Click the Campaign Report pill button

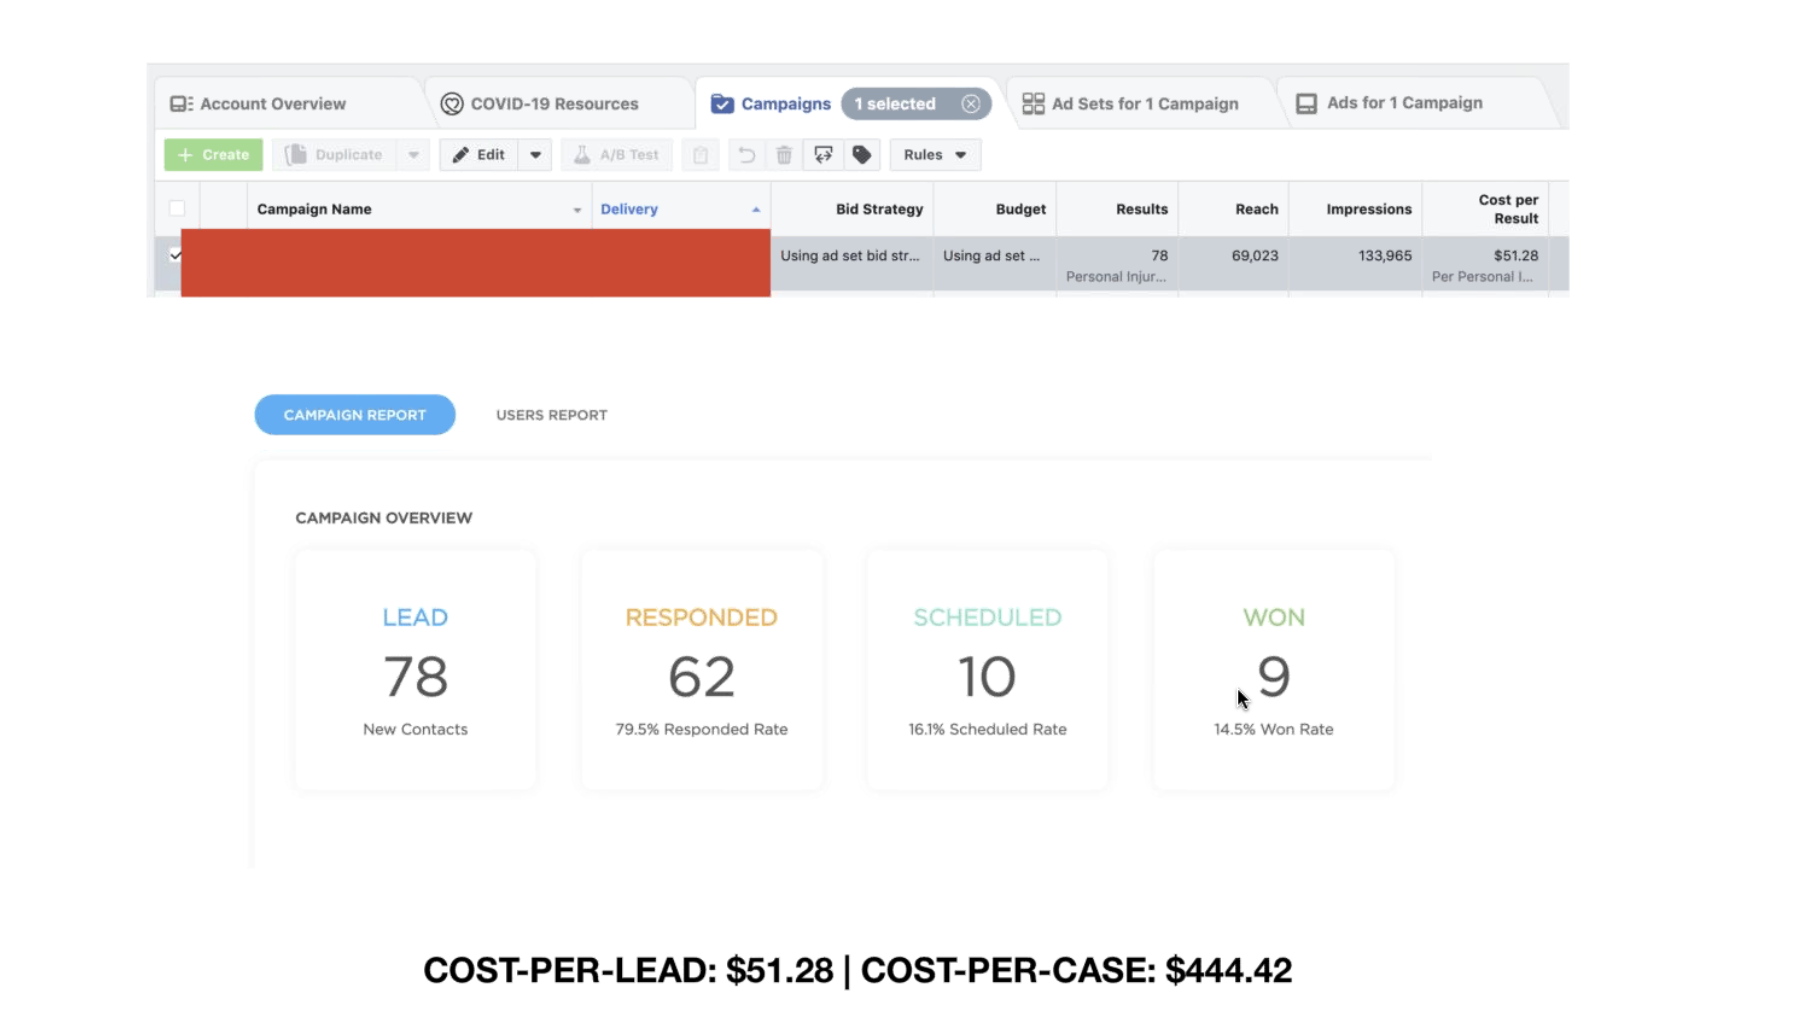click(x=355, y=415)
